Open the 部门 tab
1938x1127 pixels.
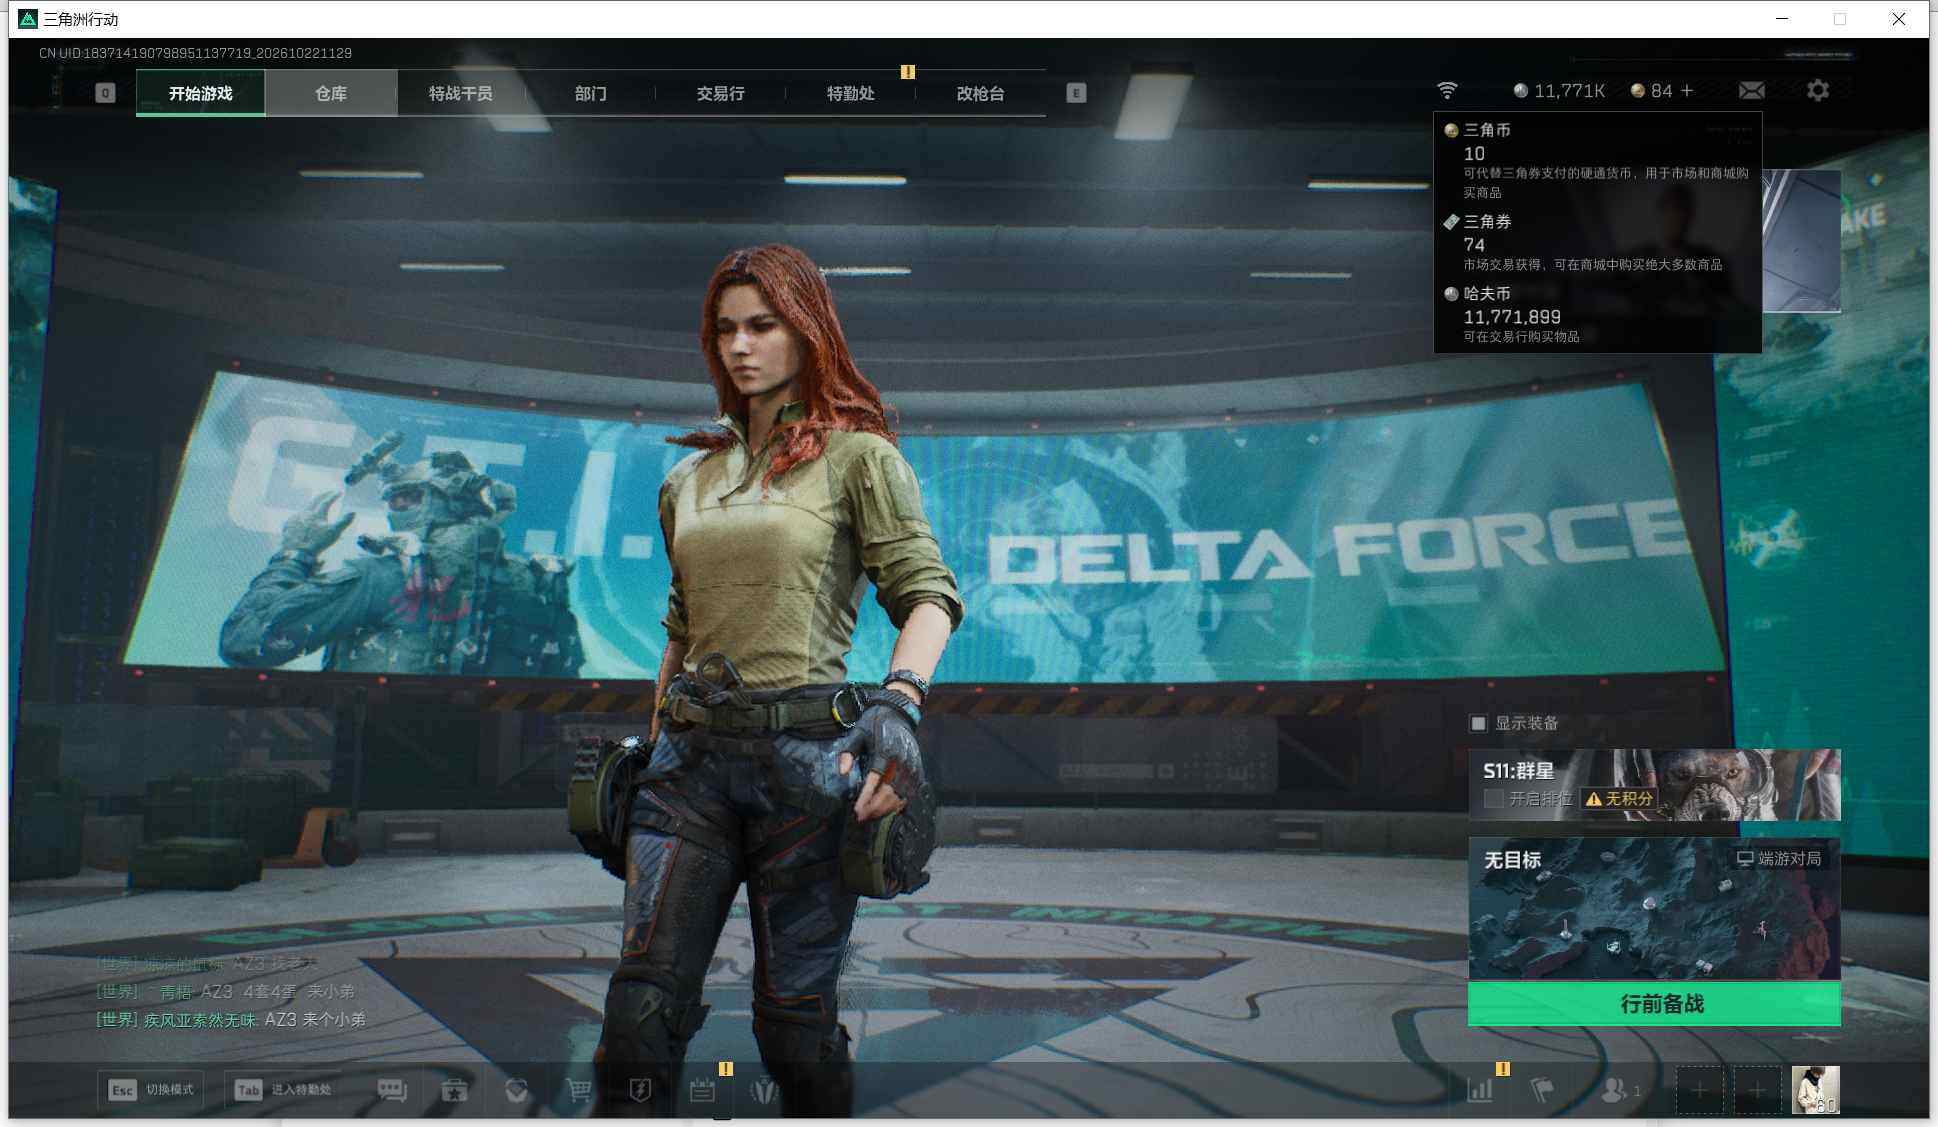coord(591,93)
